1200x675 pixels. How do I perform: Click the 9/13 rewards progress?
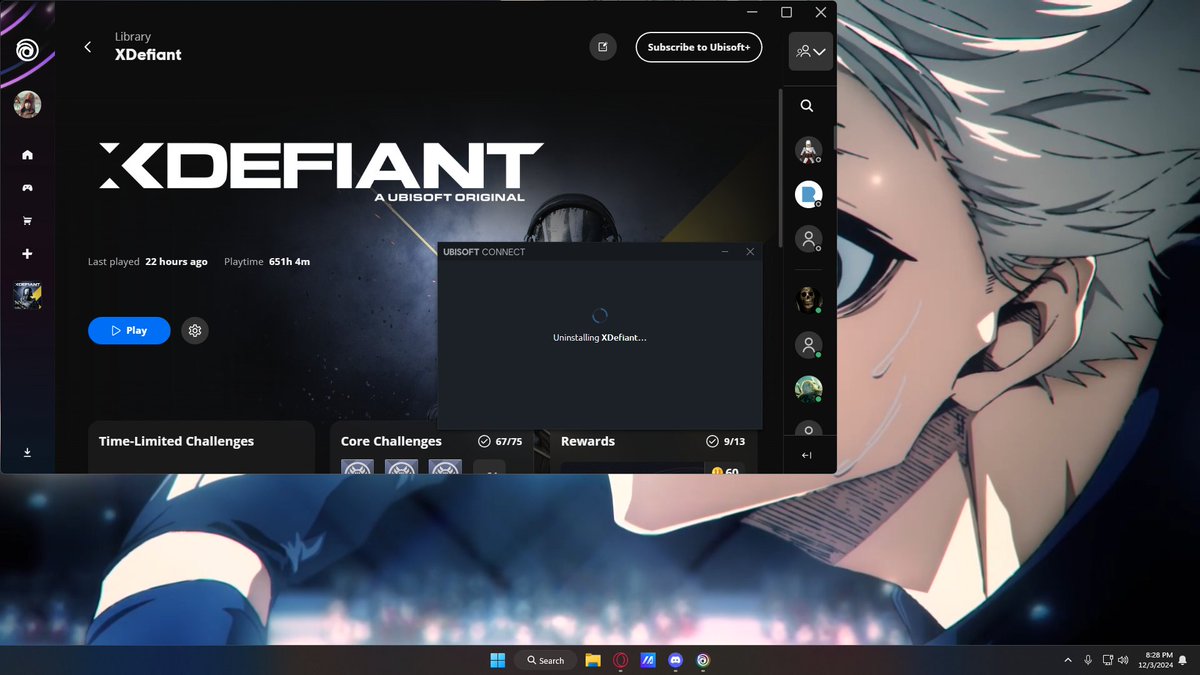click(726, 441)
